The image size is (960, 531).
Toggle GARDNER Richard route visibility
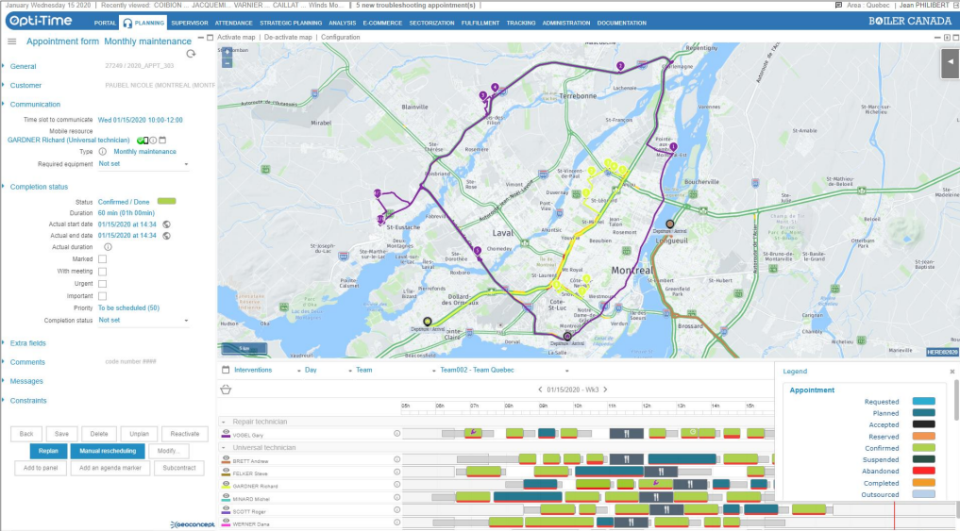click(x=226, y=485)
